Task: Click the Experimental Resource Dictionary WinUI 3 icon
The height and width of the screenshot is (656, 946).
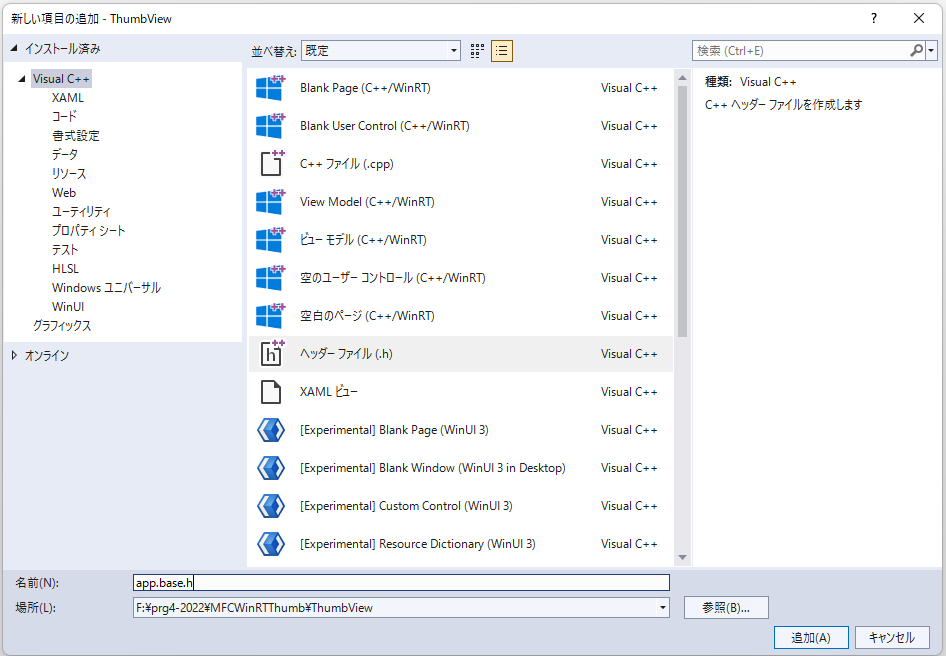Action: (x=271, y=544)
